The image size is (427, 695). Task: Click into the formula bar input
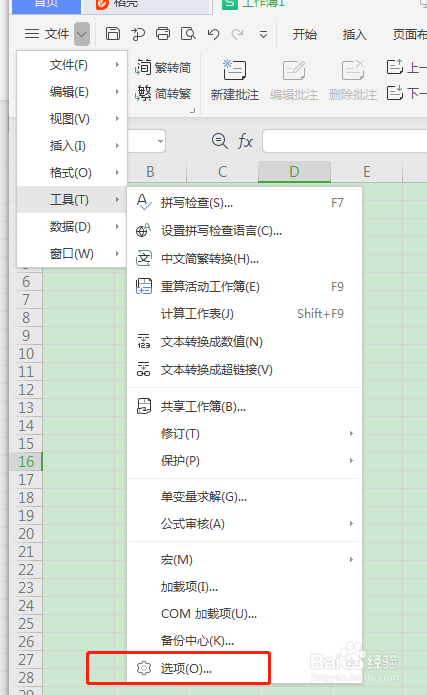point(345,141)
